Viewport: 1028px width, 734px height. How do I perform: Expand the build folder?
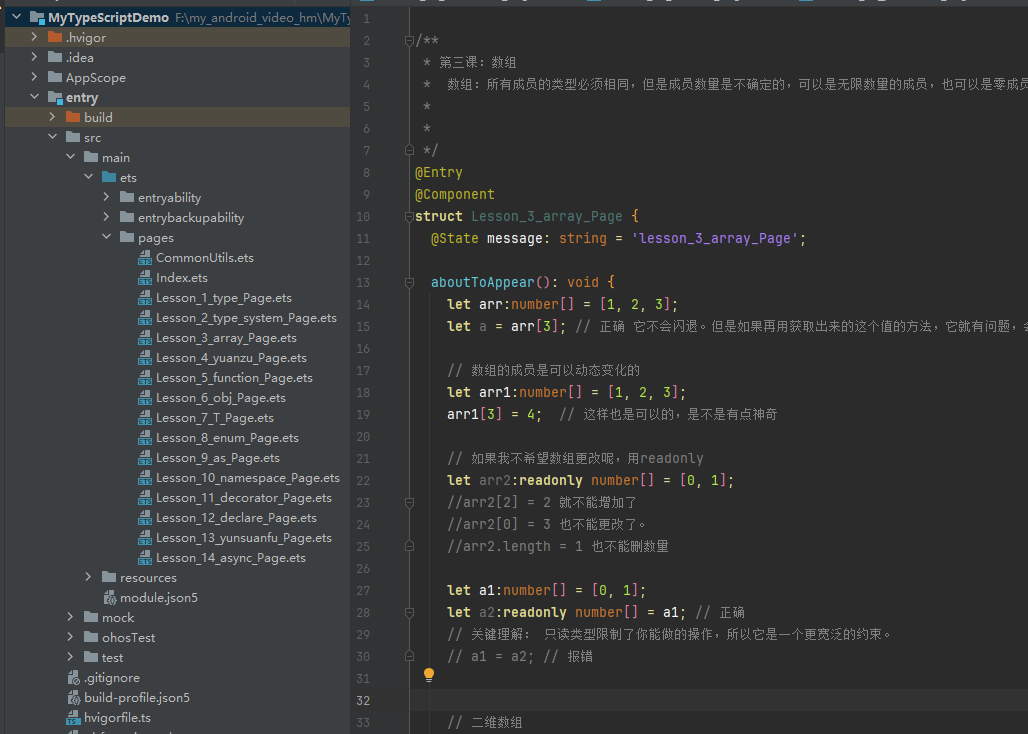click(52, 117)
